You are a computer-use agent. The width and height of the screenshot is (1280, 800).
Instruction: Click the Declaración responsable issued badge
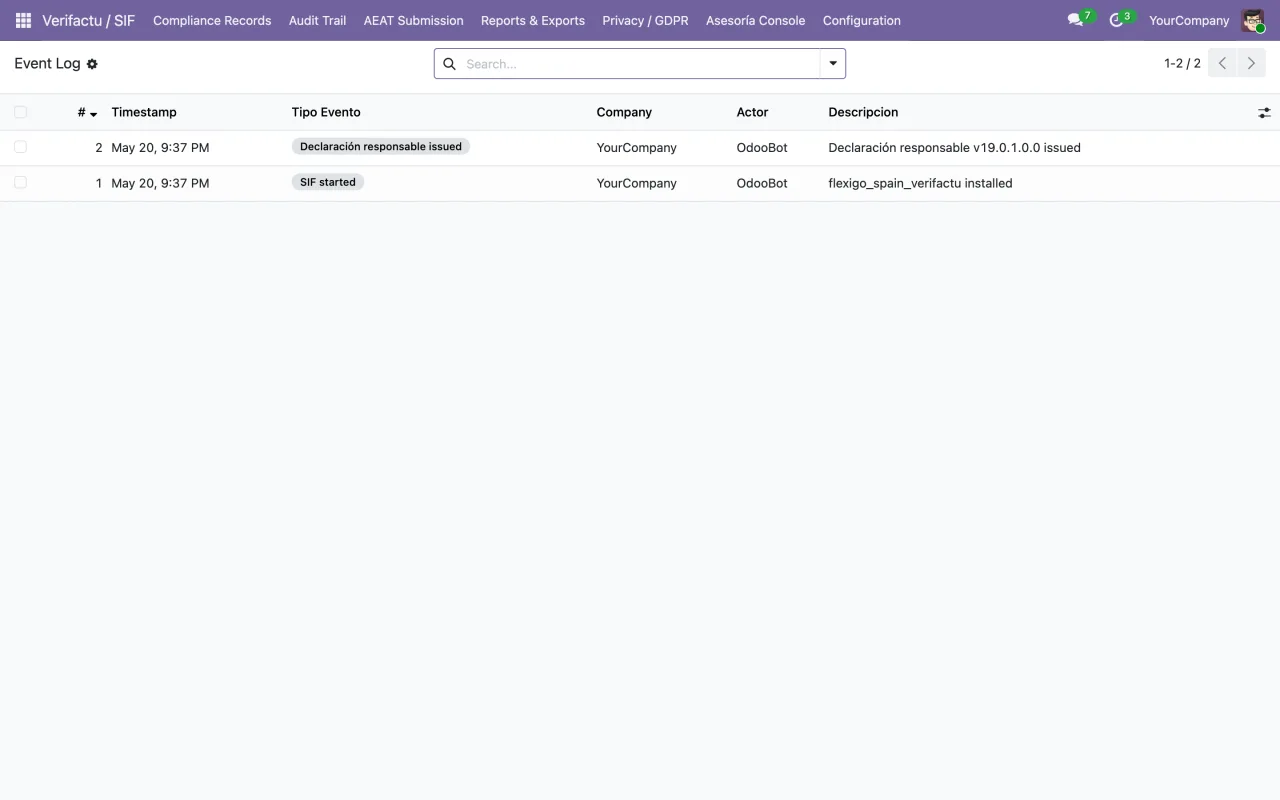381,146
